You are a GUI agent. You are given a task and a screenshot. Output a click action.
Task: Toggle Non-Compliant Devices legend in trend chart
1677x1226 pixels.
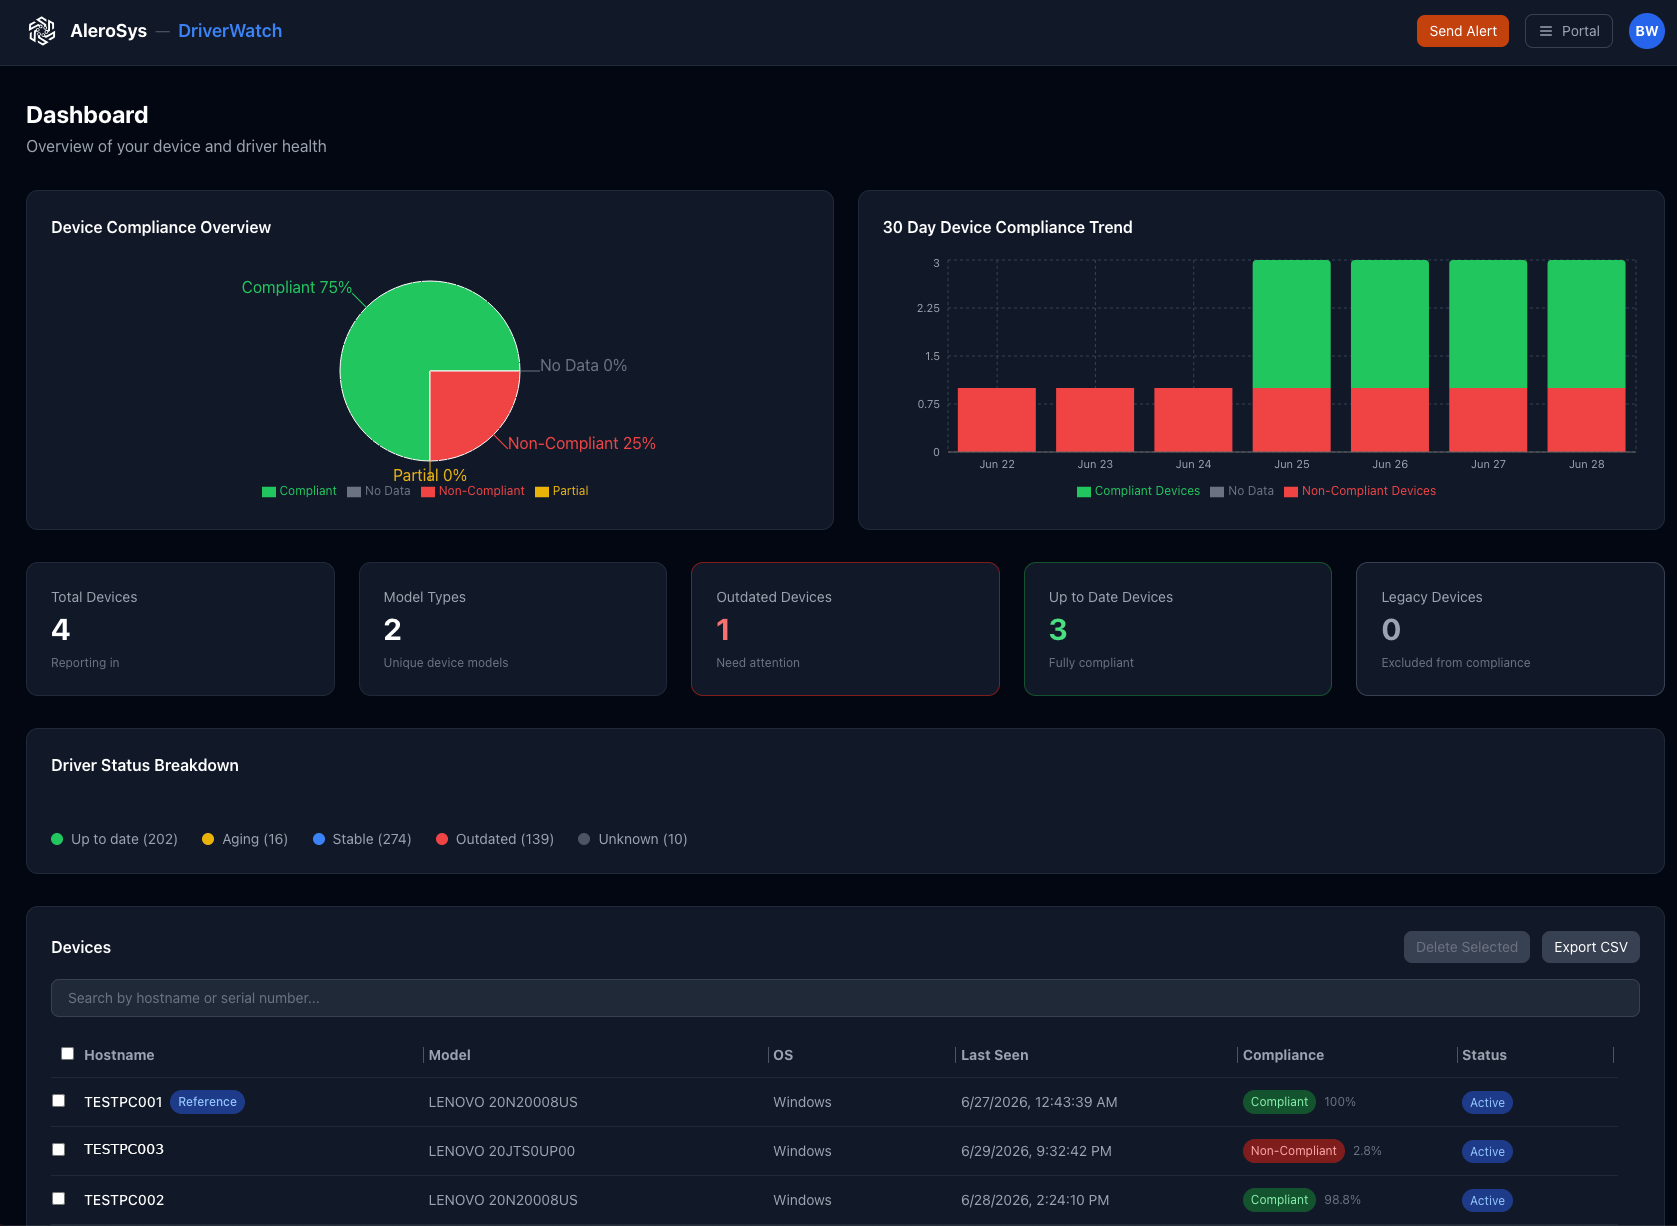[1359, 491]
